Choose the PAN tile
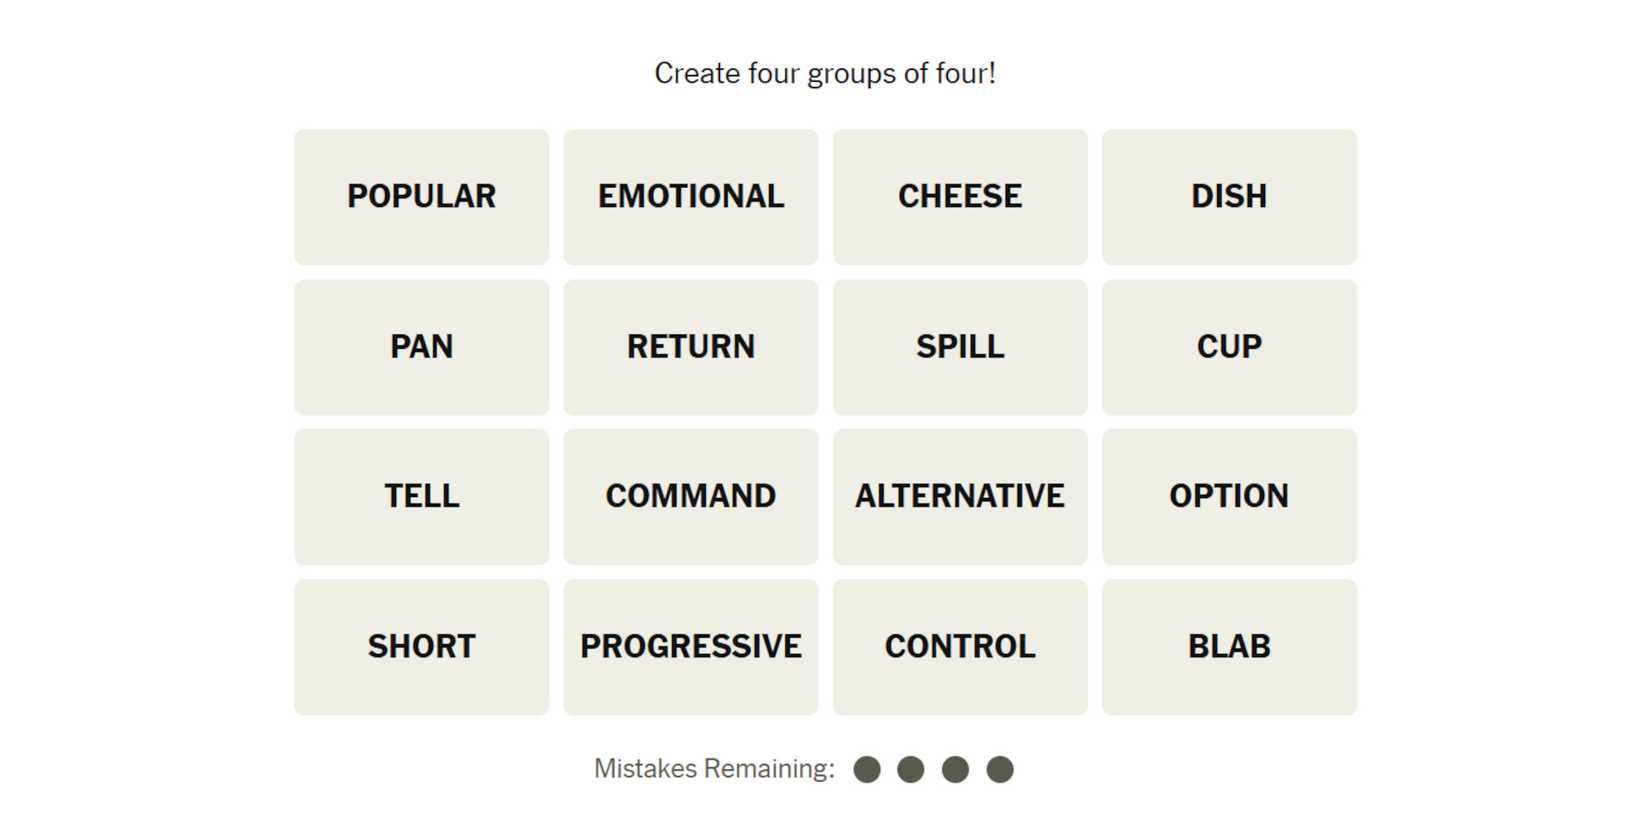Screen dimensions: 1650x825 pyautogui.click(x=421, y=347)
